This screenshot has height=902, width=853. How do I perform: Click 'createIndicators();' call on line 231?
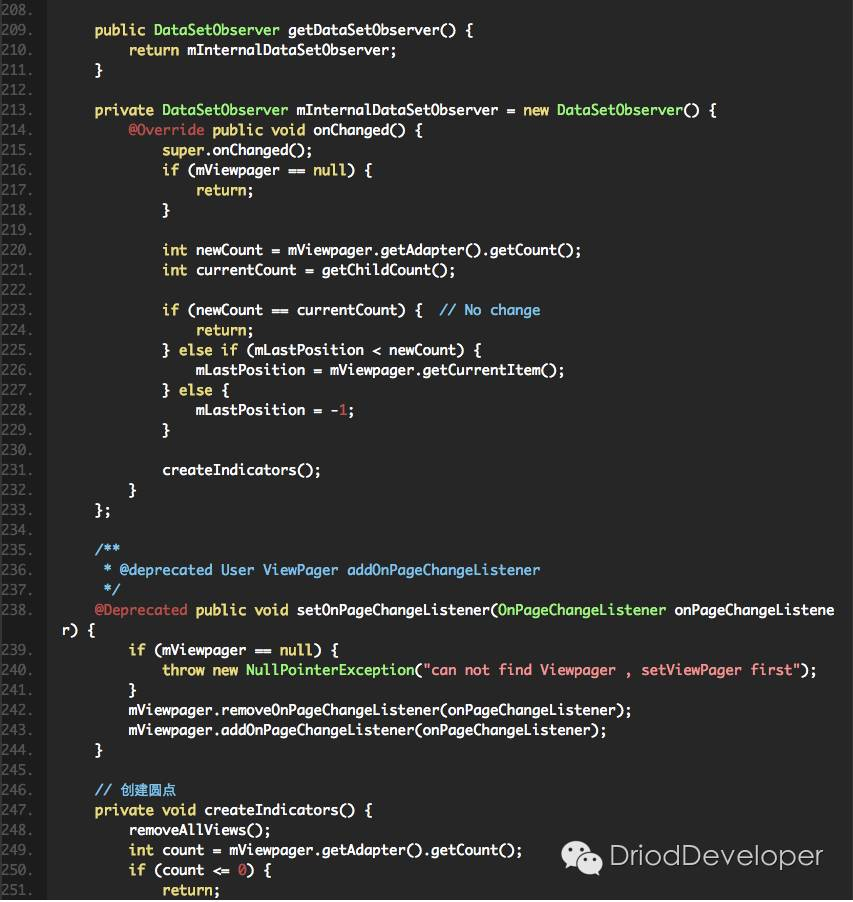click(241, 470)
